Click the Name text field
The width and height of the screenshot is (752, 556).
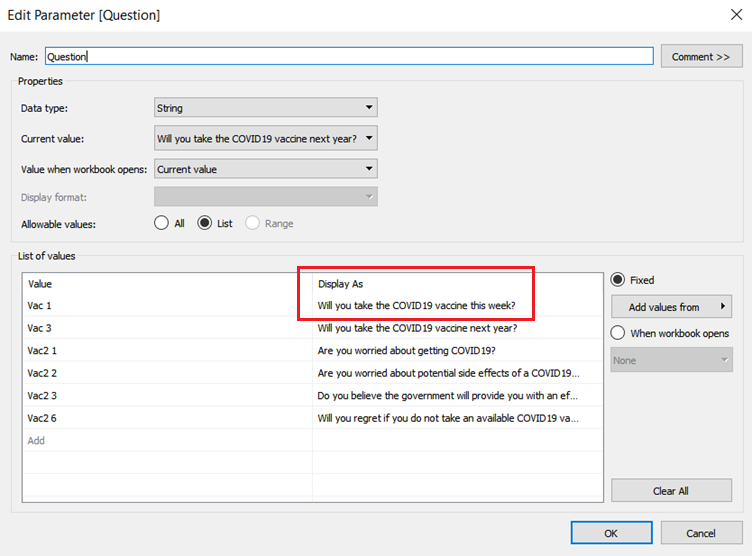point(349,57)
